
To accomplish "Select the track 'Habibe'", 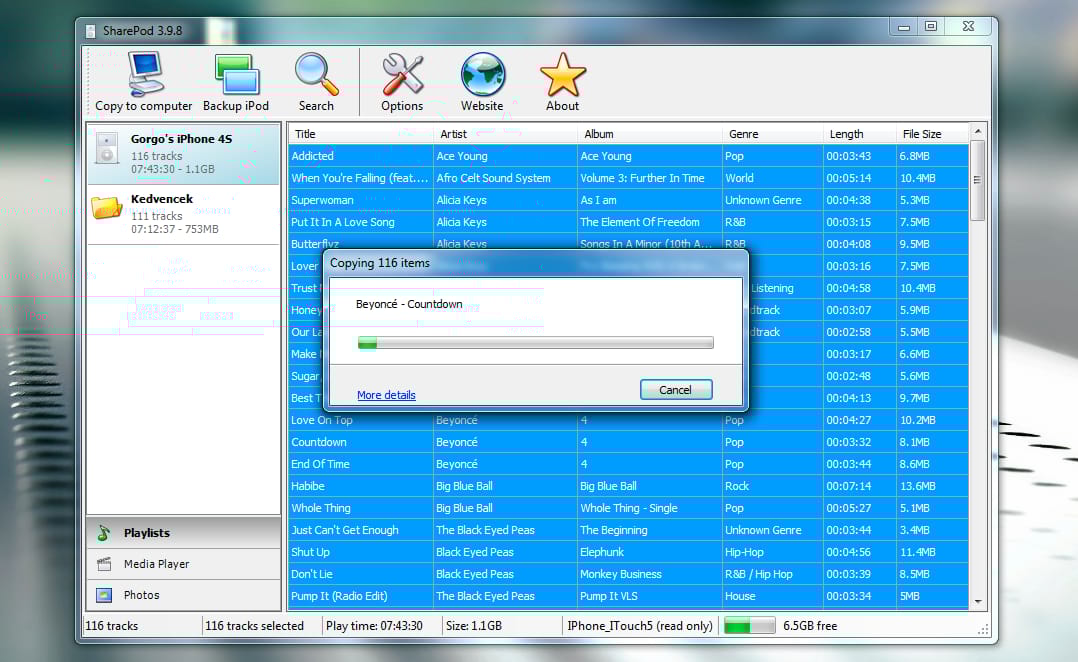I will 308,486.
